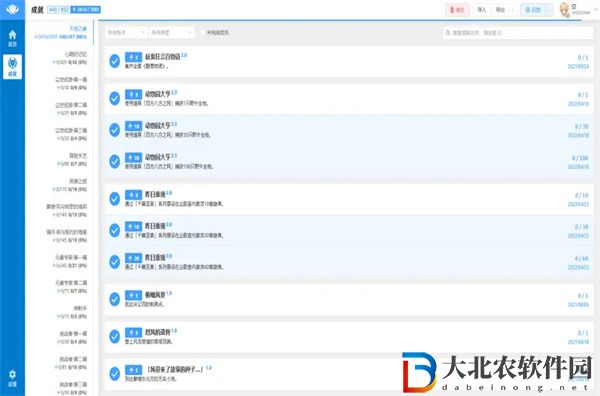Click the red 清空 clear button
This screenshot has width=600, height=396.
point(457,10)
